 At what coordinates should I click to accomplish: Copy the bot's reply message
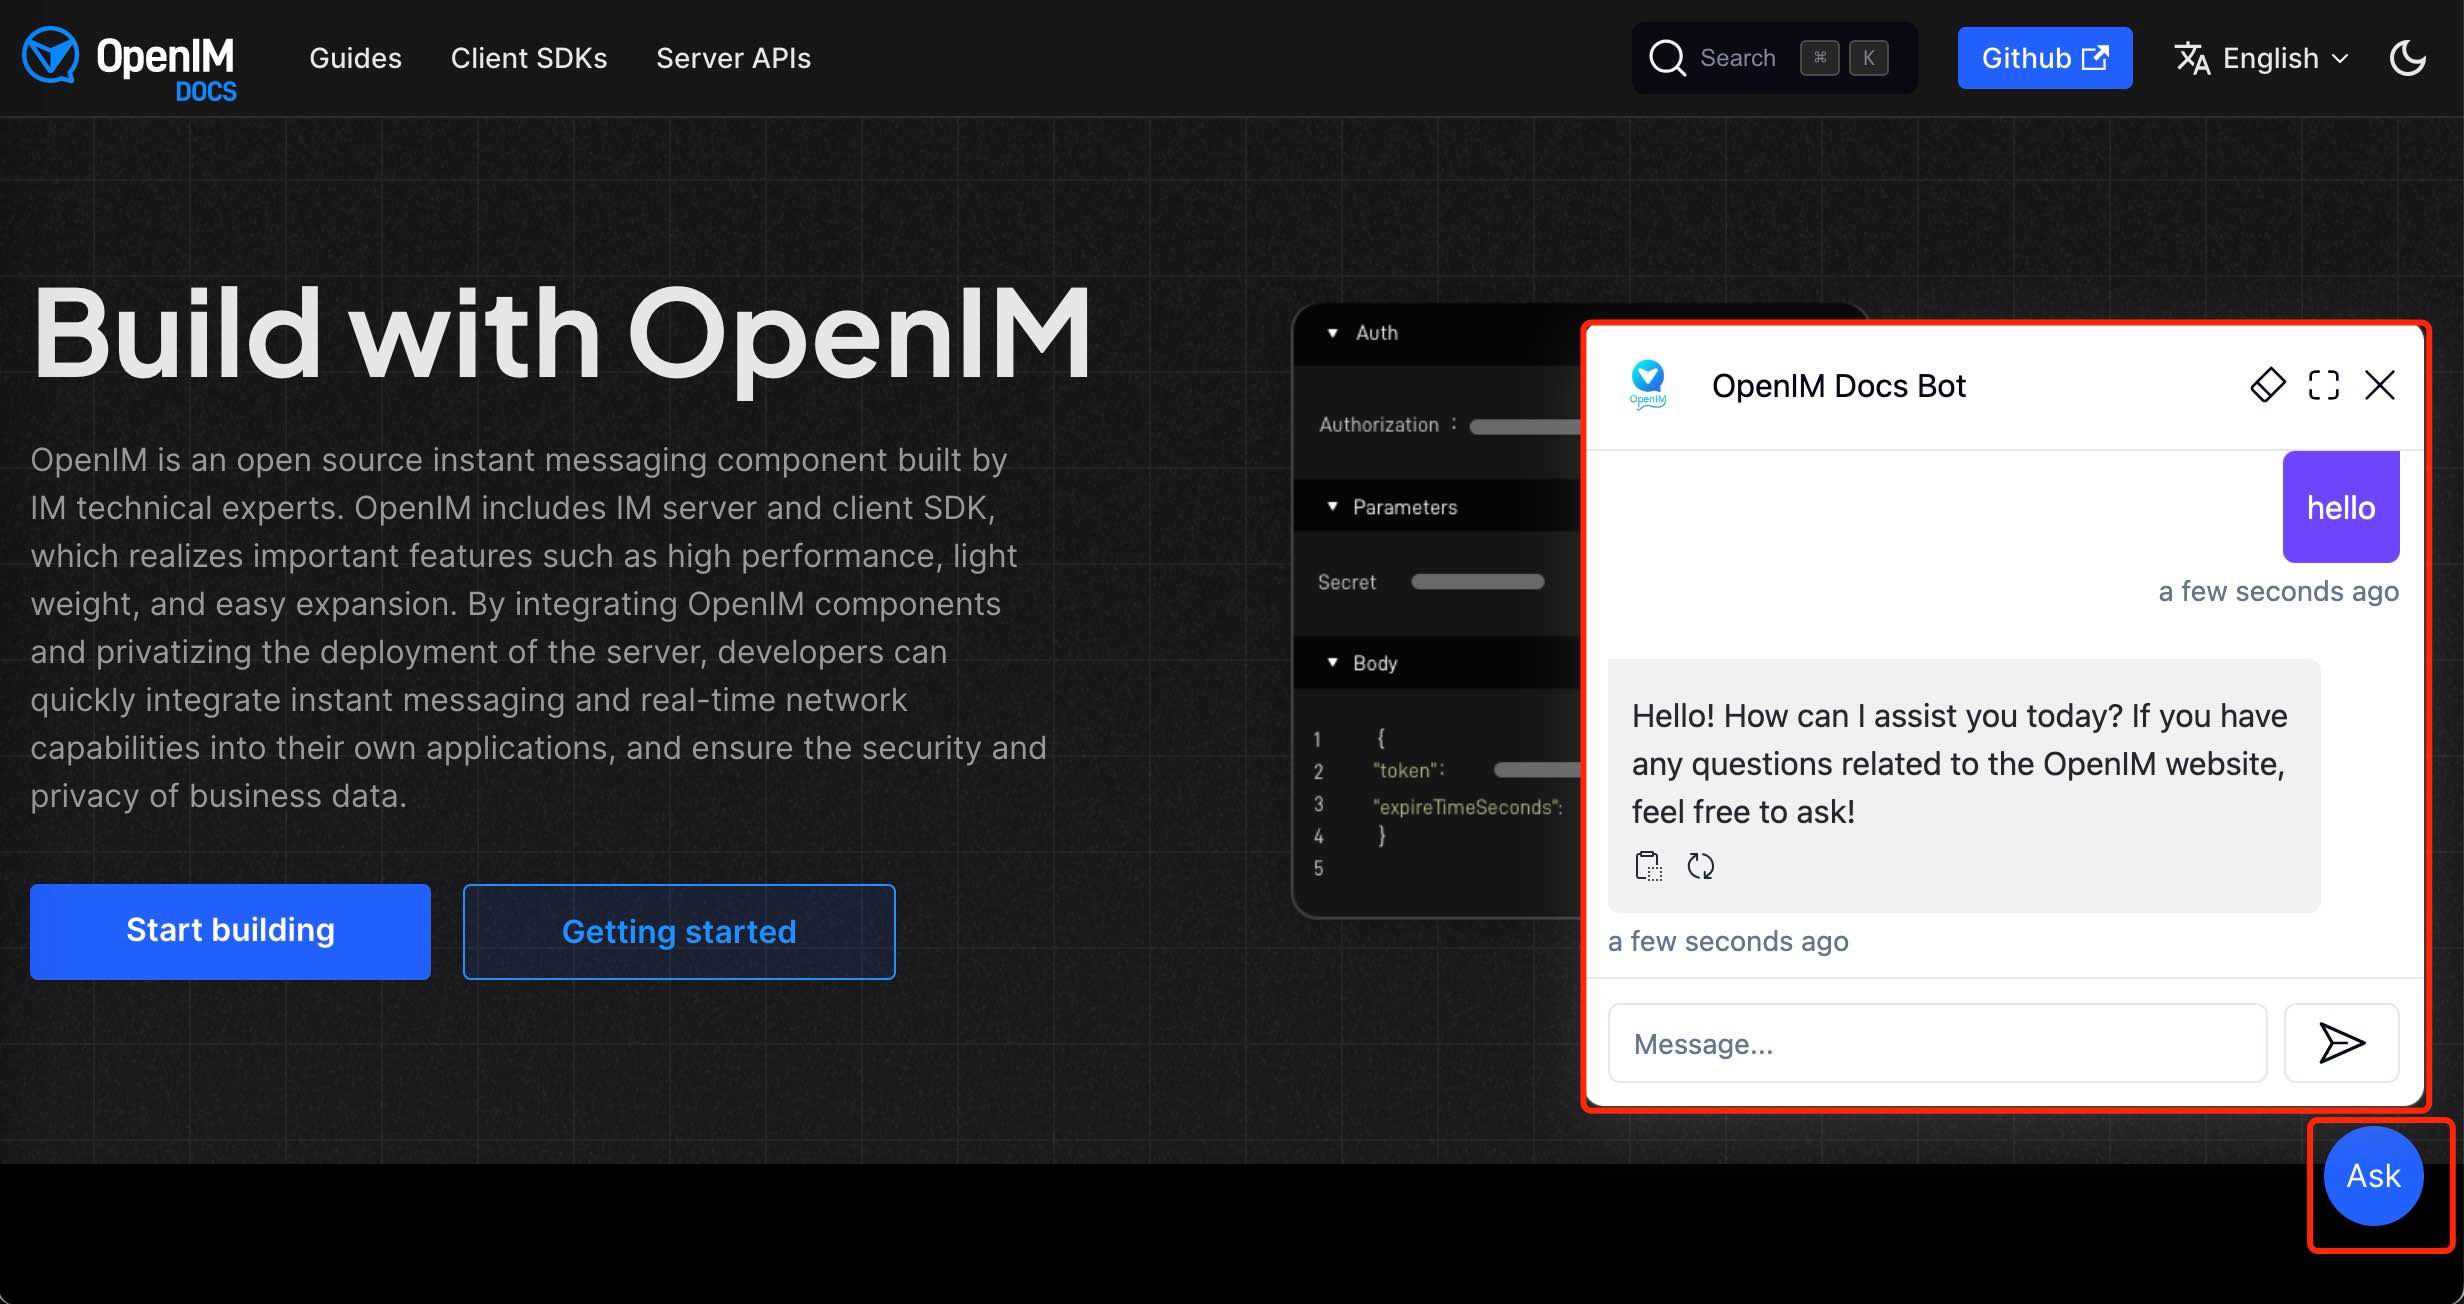[1647, 866]
